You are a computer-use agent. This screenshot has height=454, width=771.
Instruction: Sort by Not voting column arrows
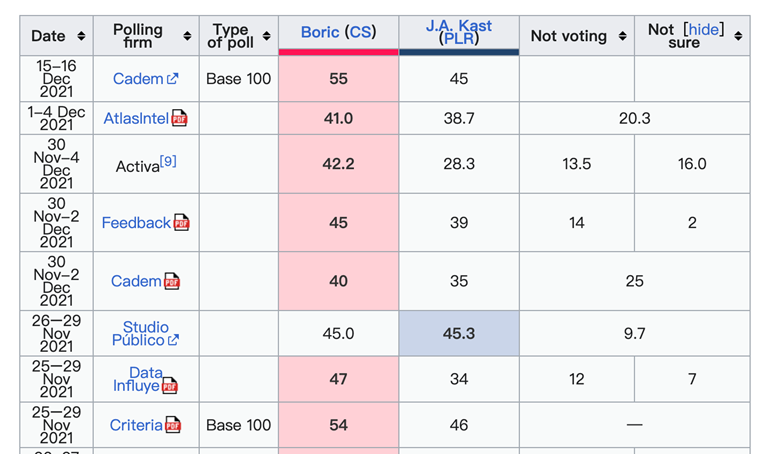(x=622, y=36)
